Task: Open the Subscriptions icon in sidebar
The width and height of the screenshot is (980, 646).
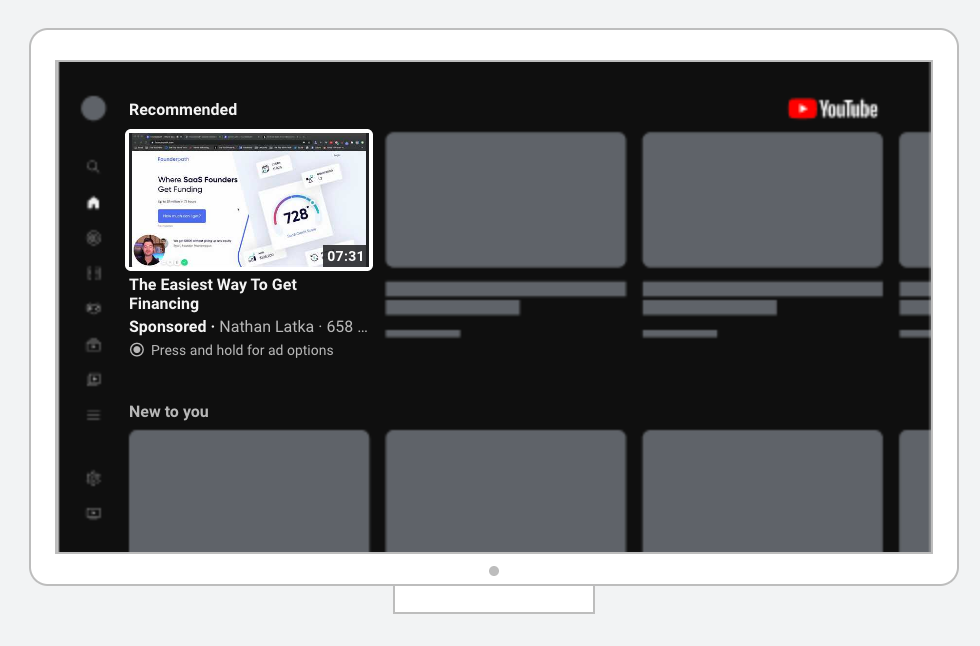Action: coord(93,345)
